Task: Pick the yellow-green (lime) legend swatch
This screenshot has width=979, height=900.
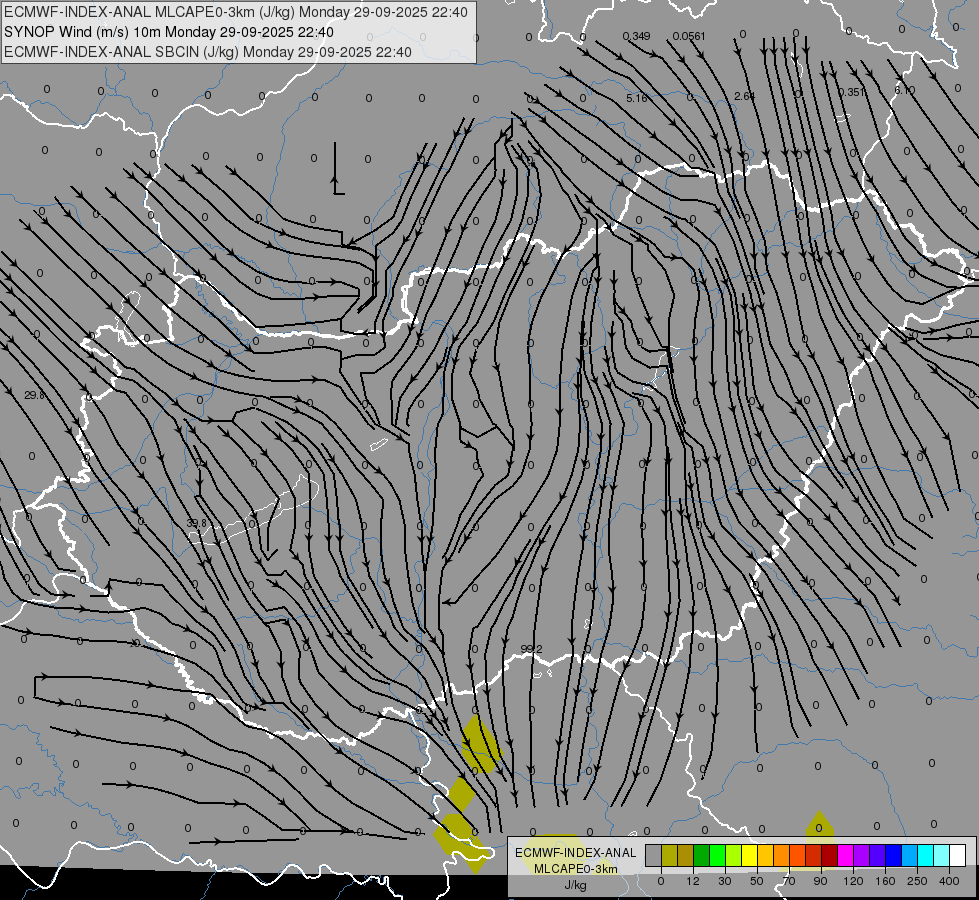Action: pos(733,855)
